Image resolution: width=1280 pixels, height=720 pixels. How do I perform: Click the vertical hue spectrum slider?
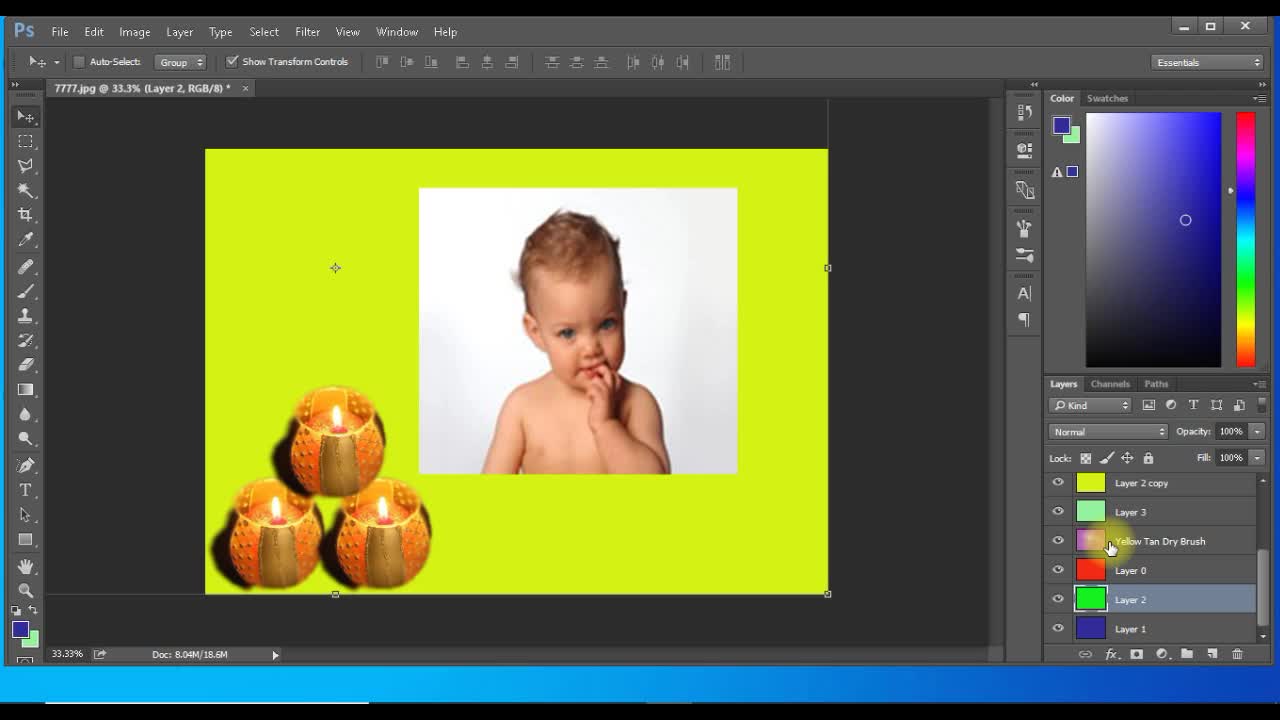1245,240
